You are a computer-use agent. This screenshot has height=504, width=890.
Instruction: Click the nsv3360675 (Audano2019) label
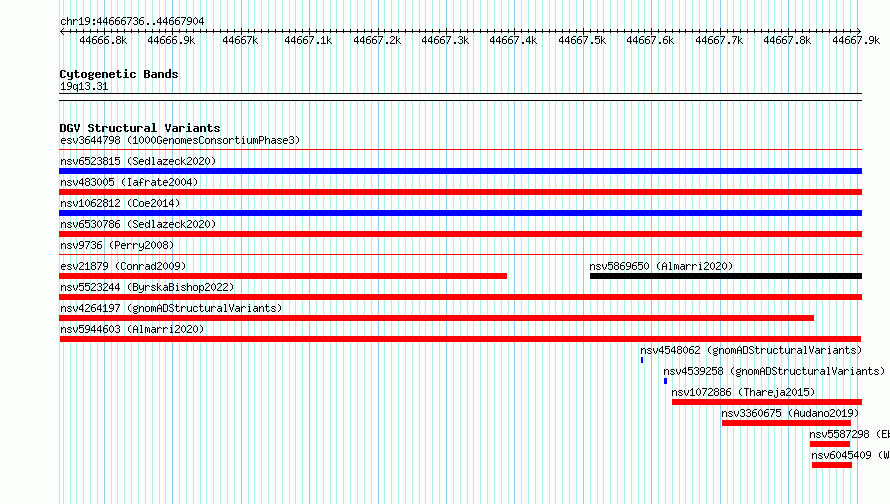click(790, 413)
